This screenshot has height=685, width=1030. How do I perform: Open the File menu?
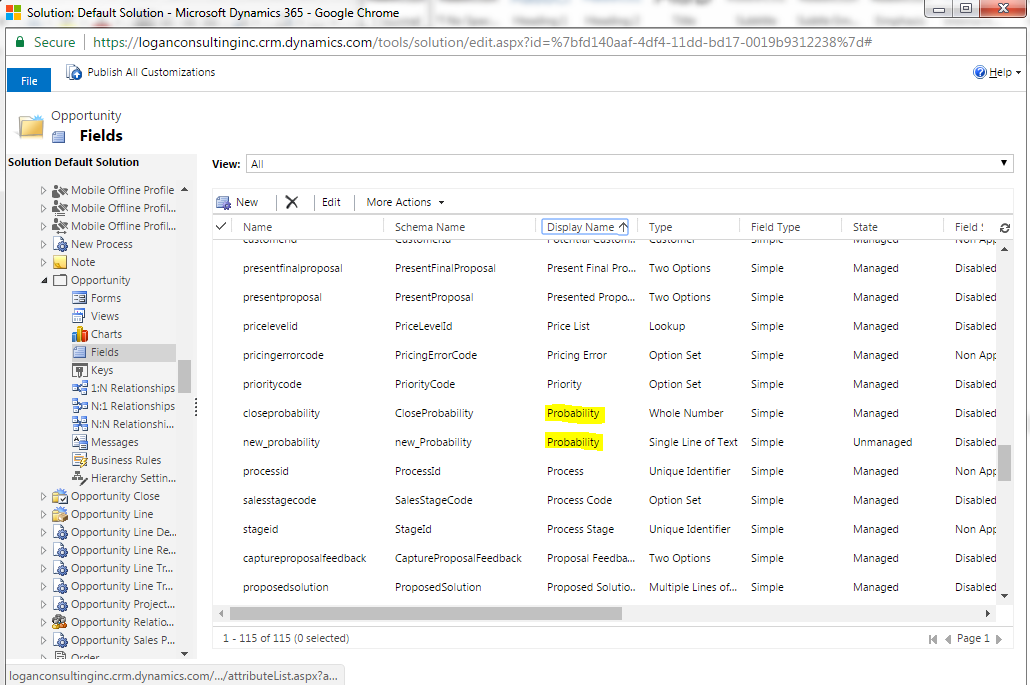[29, 81]
